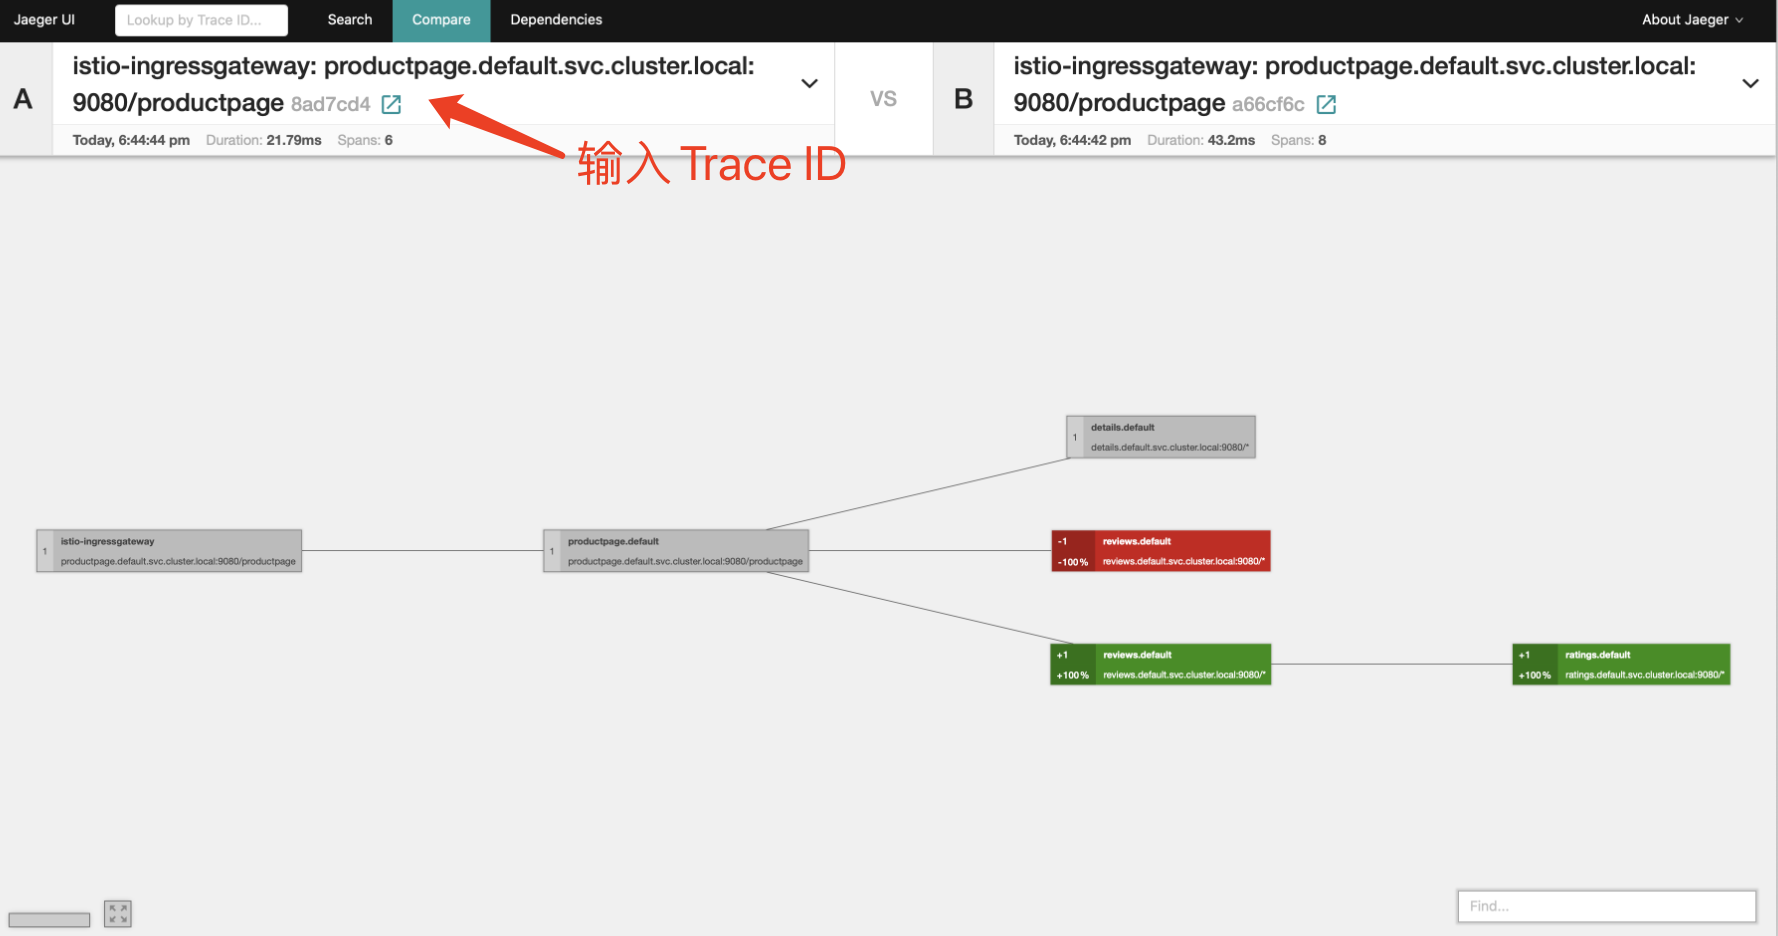Focus the Lookup by Trace ID field
The image size is (1778, 936).
[201, 20]
